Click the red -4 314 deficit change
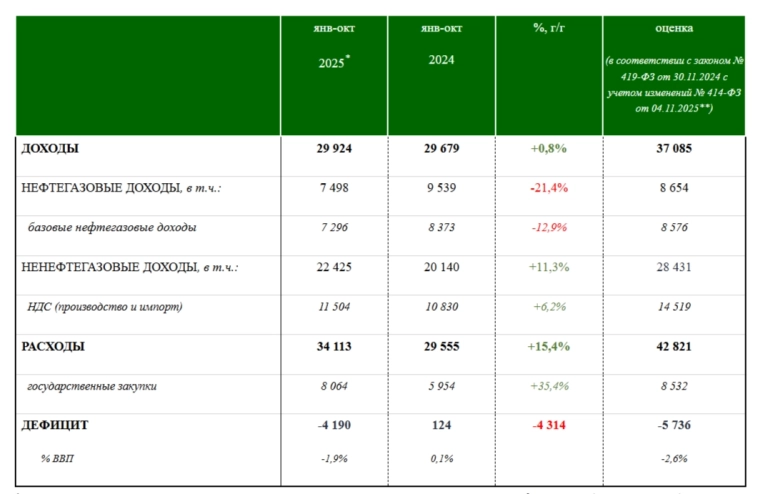Screen dimensions: 758x494 [549, 425]
